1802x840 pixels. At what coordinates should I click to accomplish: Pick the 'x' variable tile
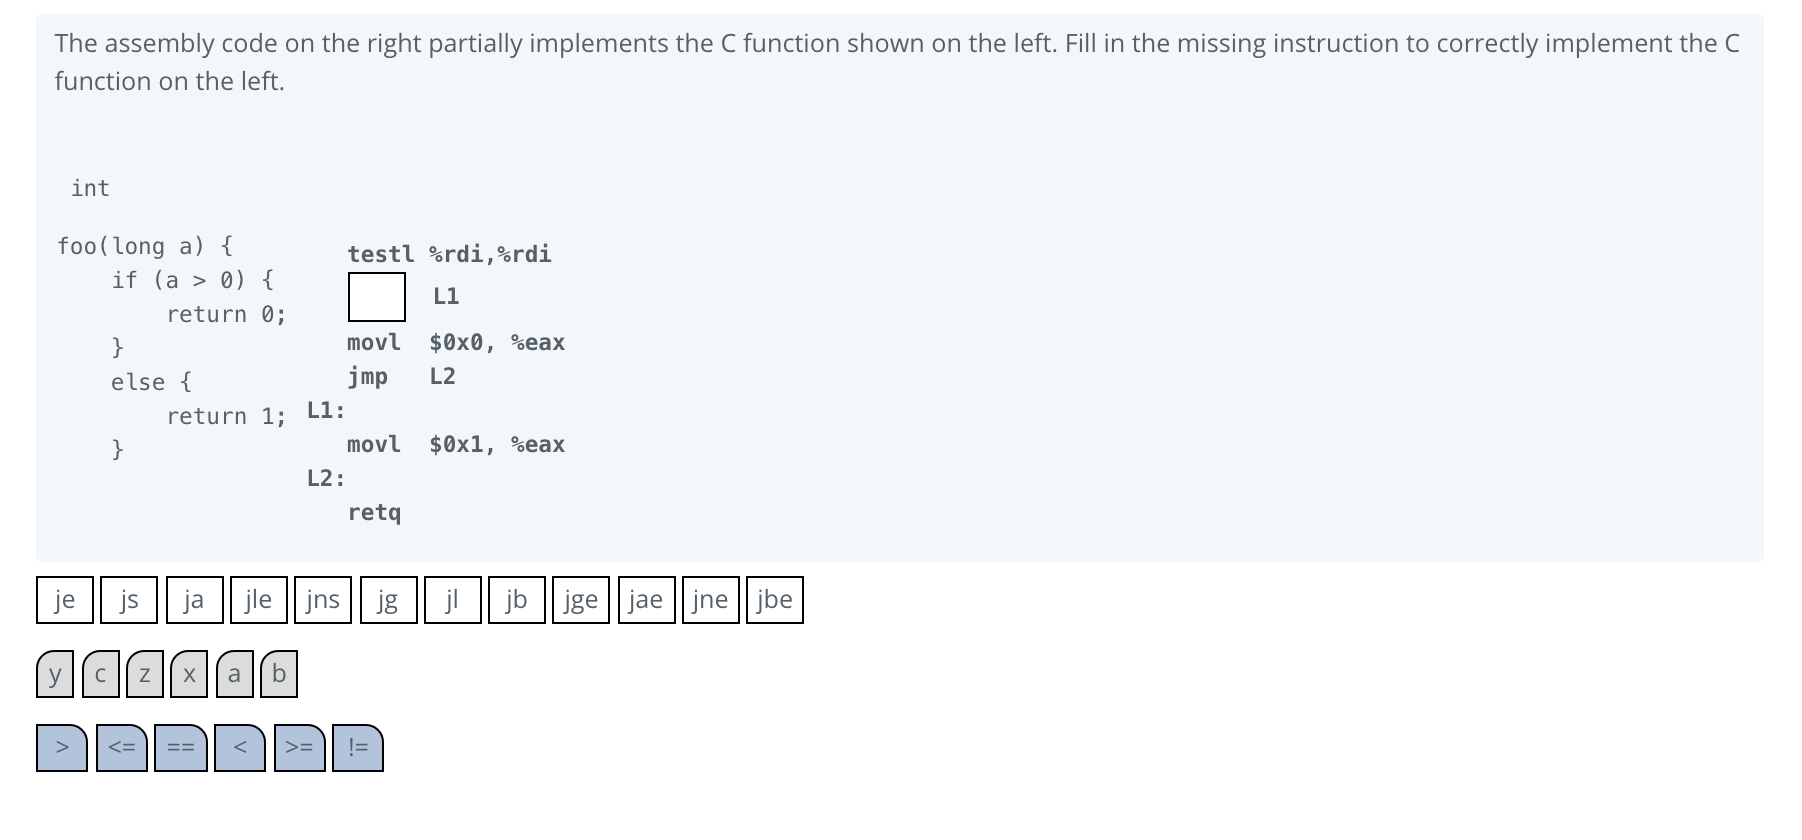(x=189, y=675)
